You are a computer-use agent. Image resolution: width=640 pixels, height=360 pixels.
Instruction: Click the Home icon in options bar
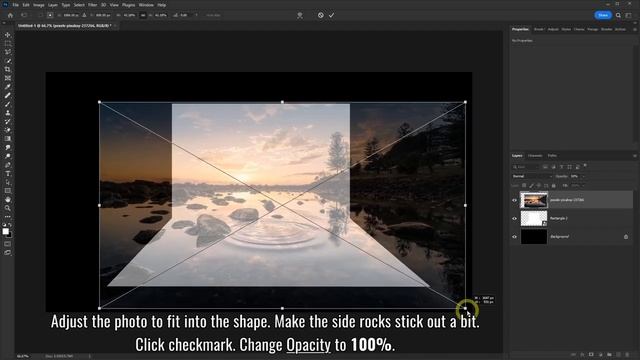point(10,15)
